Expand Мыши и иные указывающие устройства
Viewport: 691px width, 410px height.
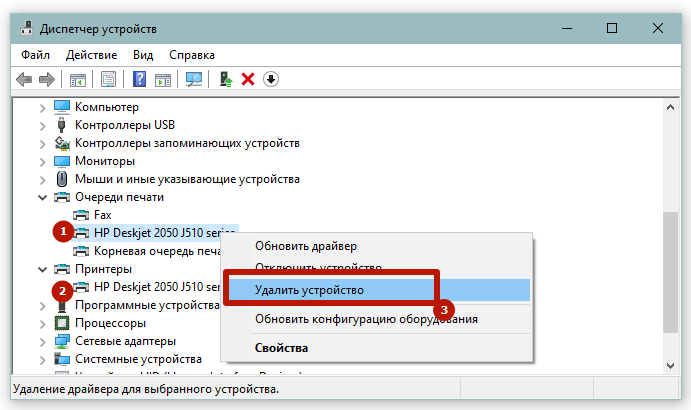point(43,180)
